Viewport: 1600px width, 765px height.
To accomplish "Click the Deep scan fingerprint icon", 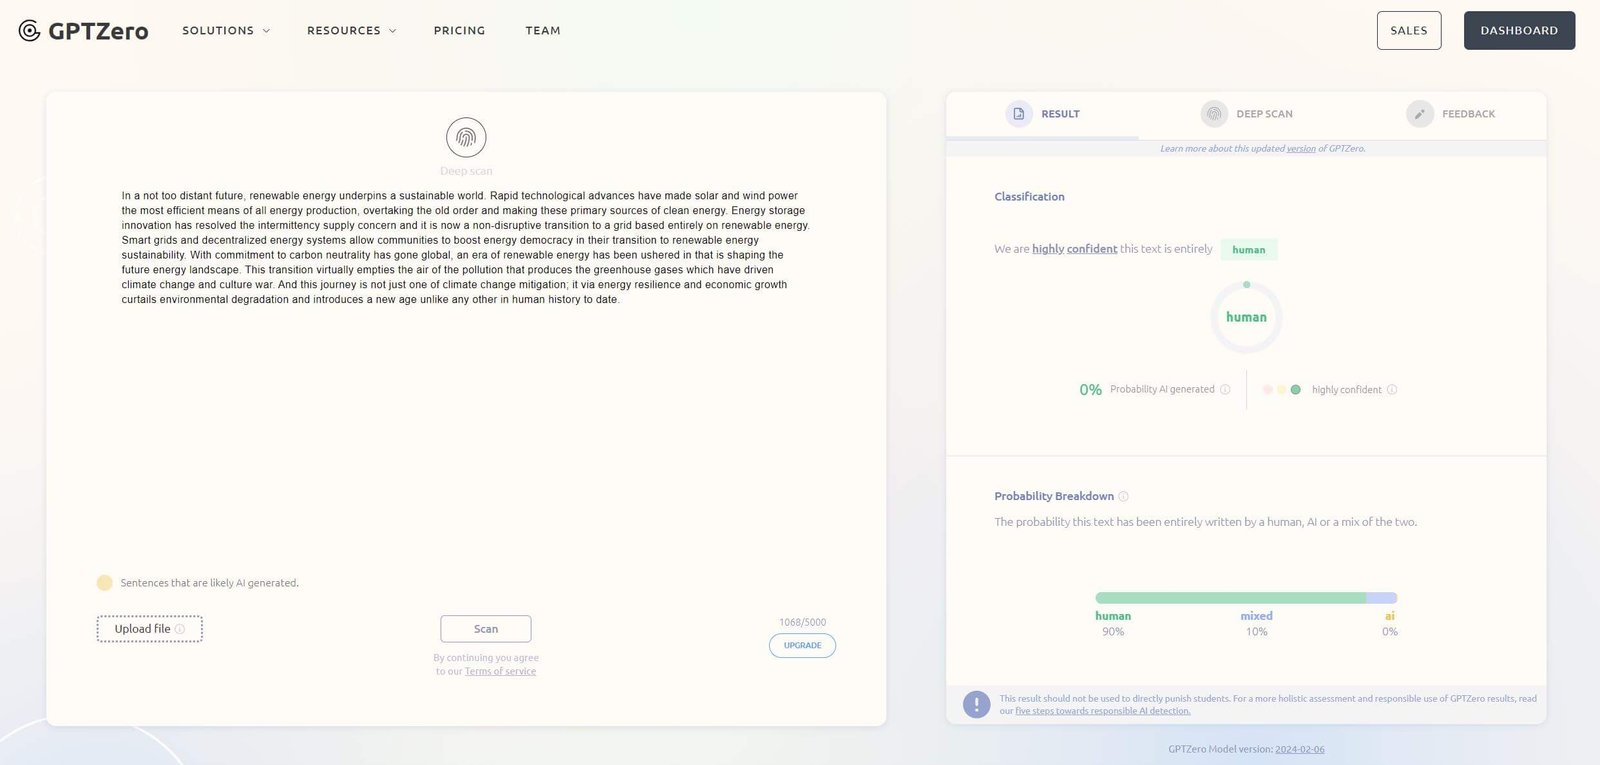I will (466, 138).
